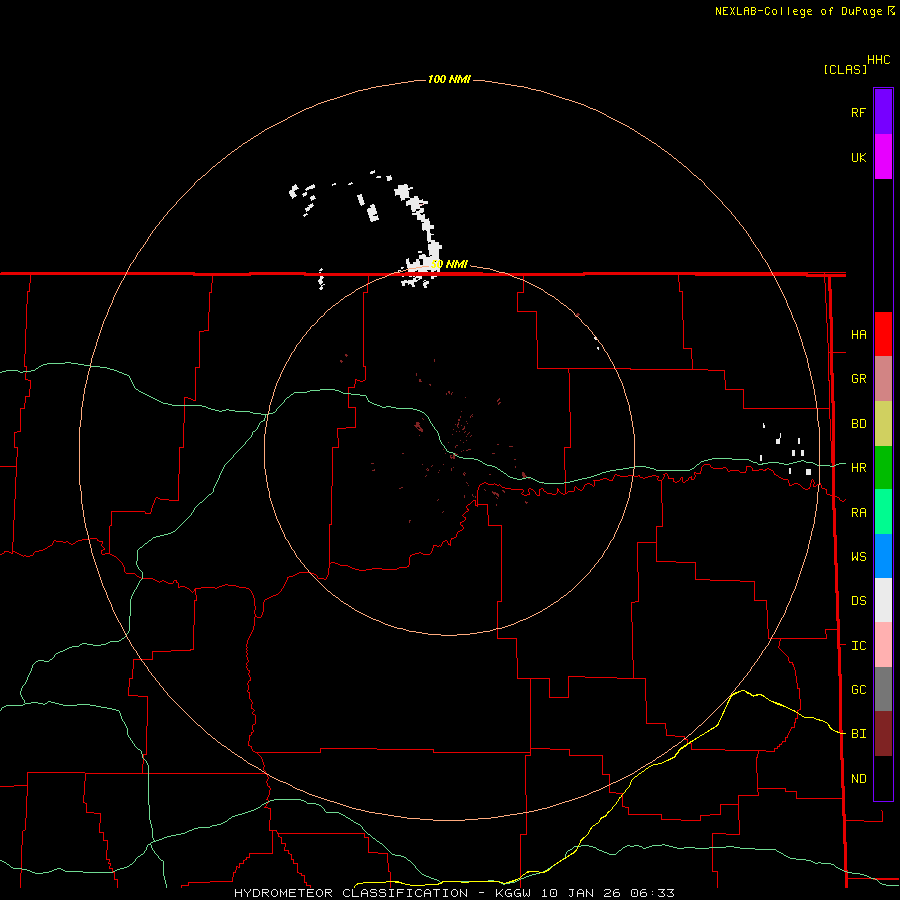
Task: Click the RA legend label
Action: click(x=858, y=513)
